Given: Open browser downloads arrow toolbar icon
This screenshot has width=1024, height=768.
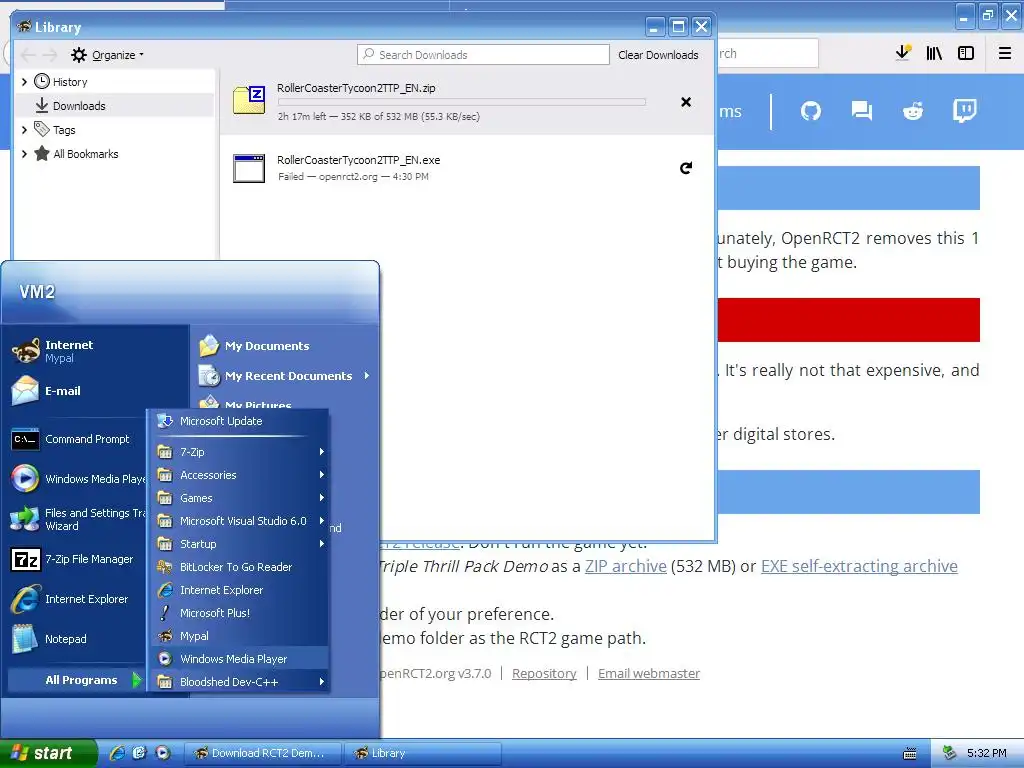Looking at the screenshot, I should tap(903, 53).
